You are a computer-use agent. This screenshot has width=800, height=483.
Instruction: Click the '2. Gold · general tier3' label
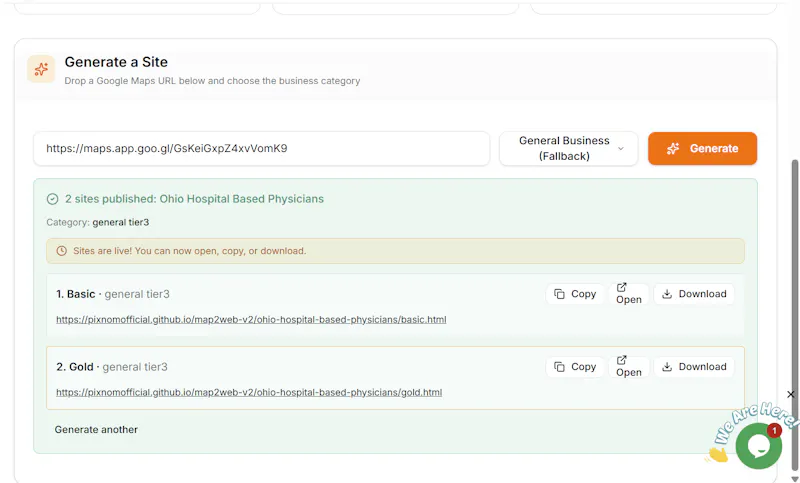point(112,367)
